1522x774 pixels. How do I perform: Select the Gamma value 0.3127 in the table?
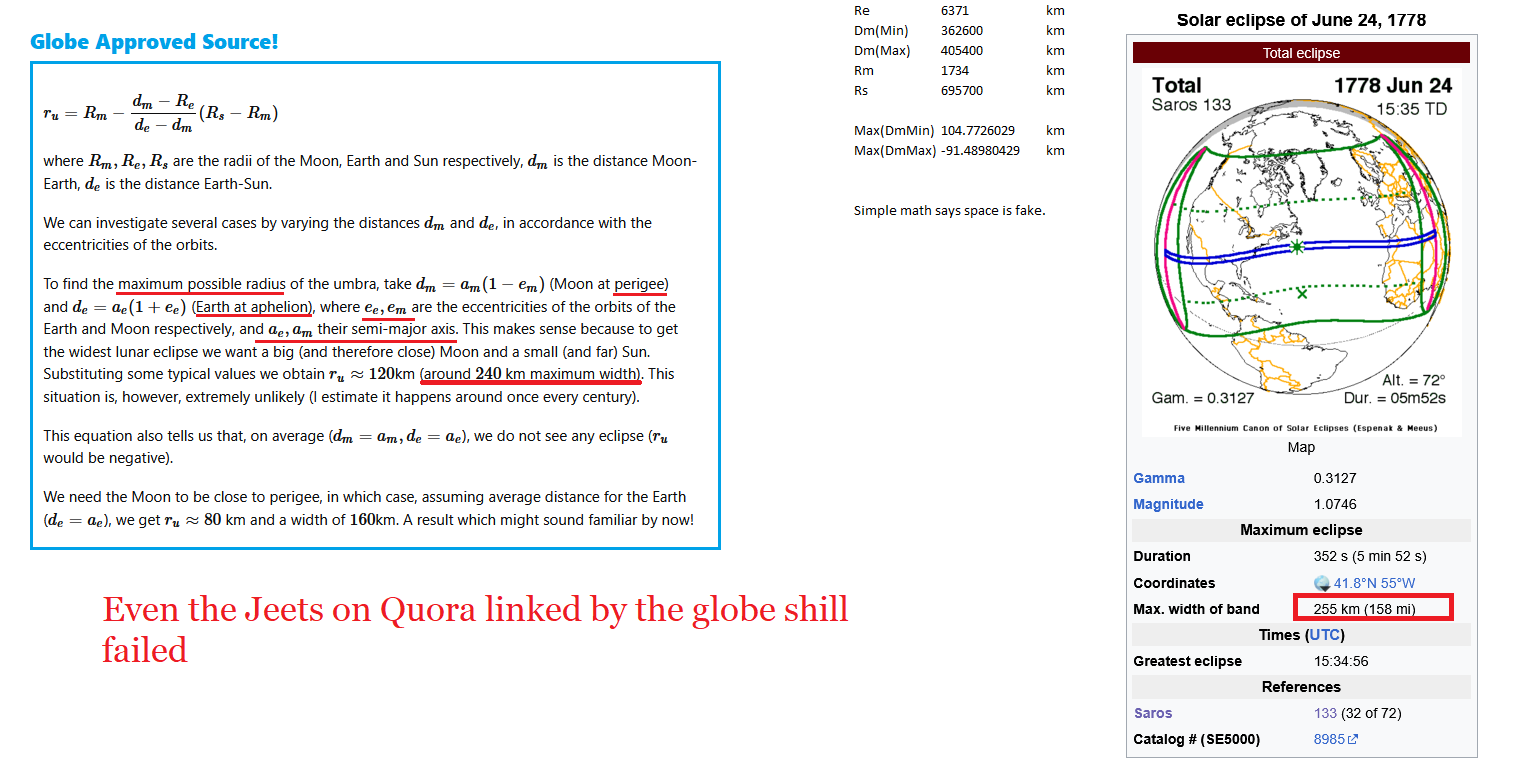pyautogui.click(x=1335, y=478)
